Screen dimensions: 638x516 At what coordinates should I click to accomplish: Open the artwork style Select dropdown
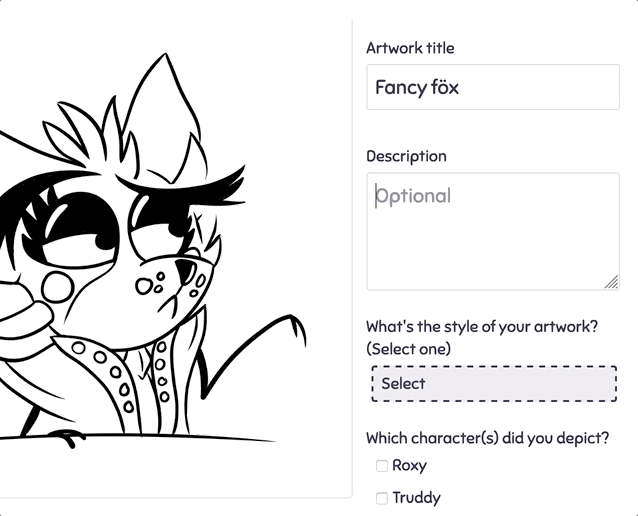click(x=494, y=384)
